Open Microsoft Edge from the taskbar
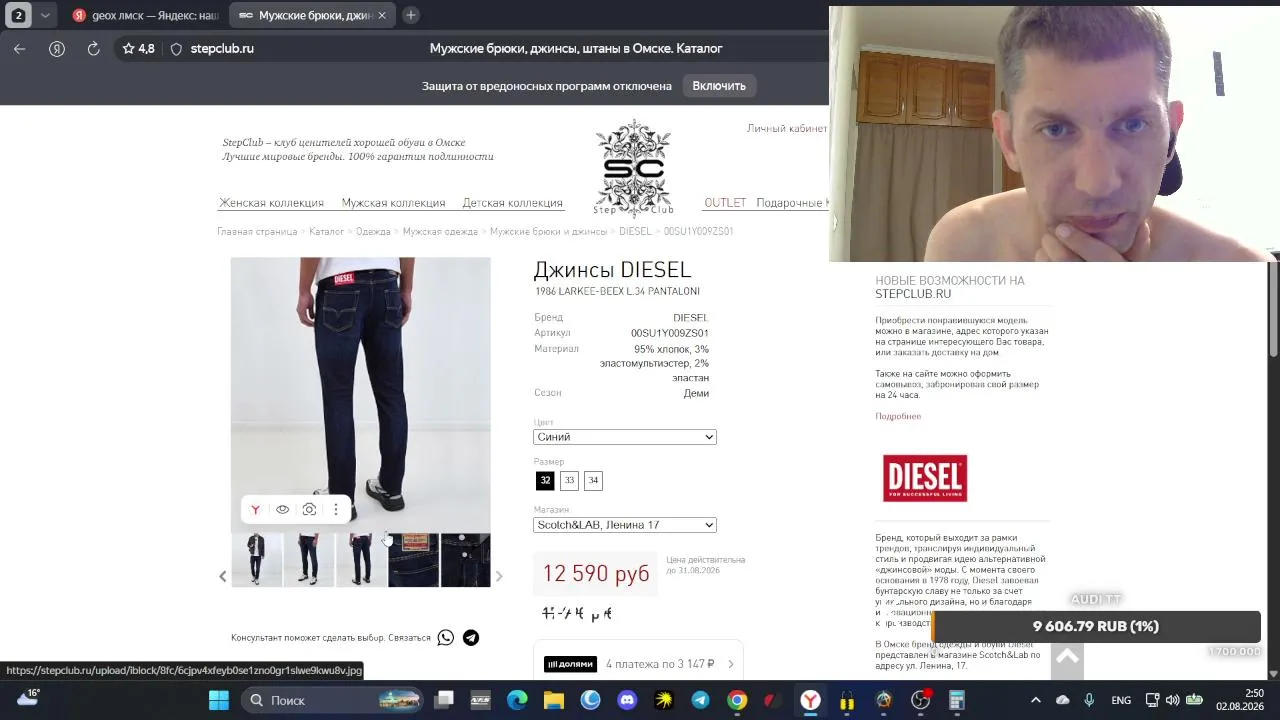Screen dimensions: 1280x720 point(517,700)
